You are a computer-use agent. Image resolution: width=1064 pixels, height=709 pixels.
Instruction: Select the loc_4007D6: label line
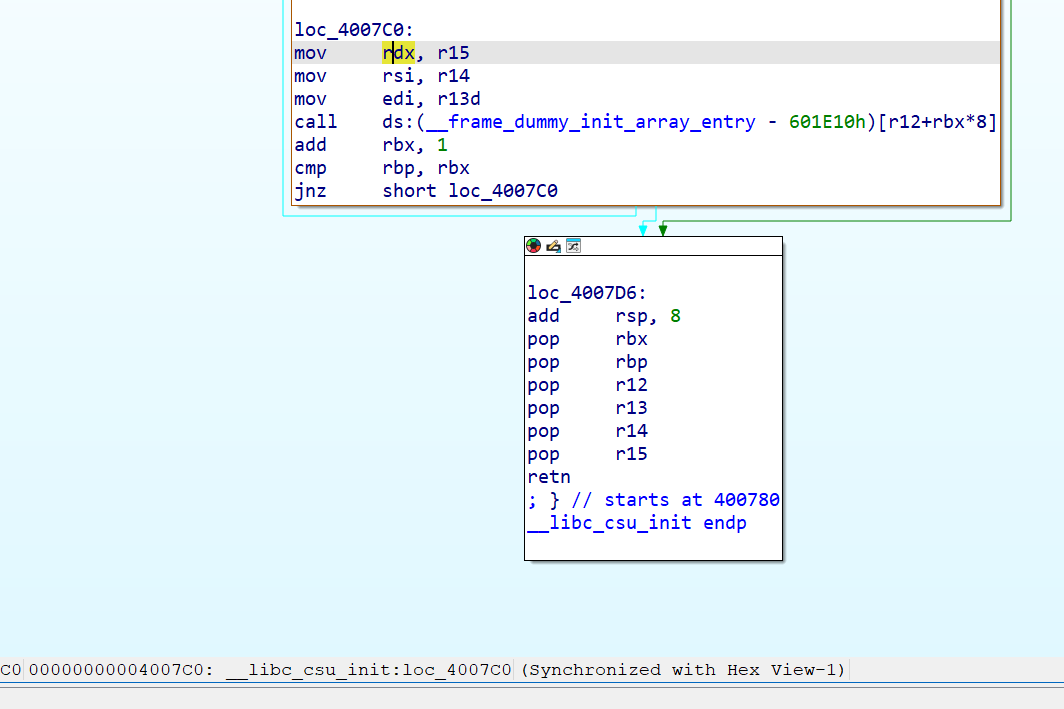click(587, 293)
